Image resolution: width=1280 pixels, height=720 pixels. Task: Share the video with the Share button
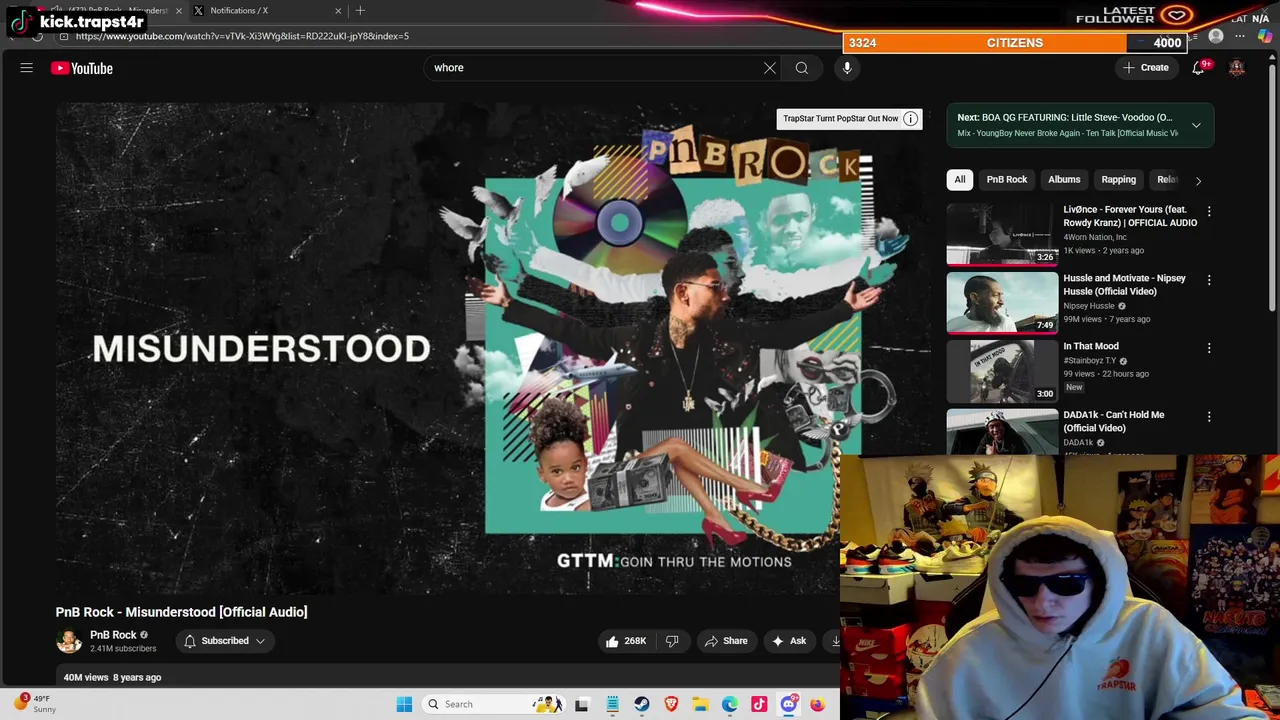pyautogui.click(x=726, y=641)
